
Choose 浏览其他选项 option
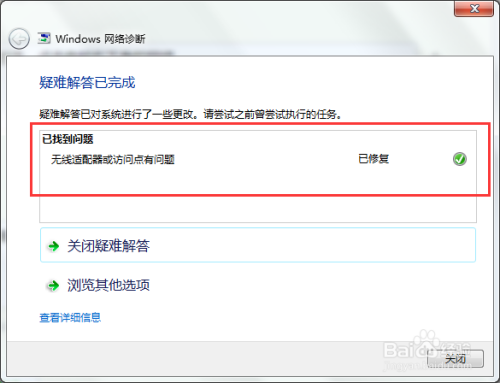point(258,285)
